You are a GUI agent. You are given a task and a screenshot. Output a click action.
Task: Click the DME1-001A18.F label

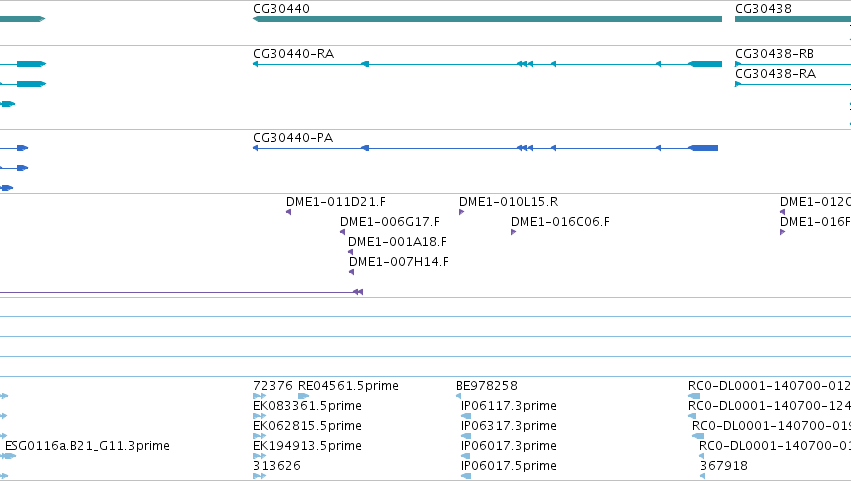[397, 242]
